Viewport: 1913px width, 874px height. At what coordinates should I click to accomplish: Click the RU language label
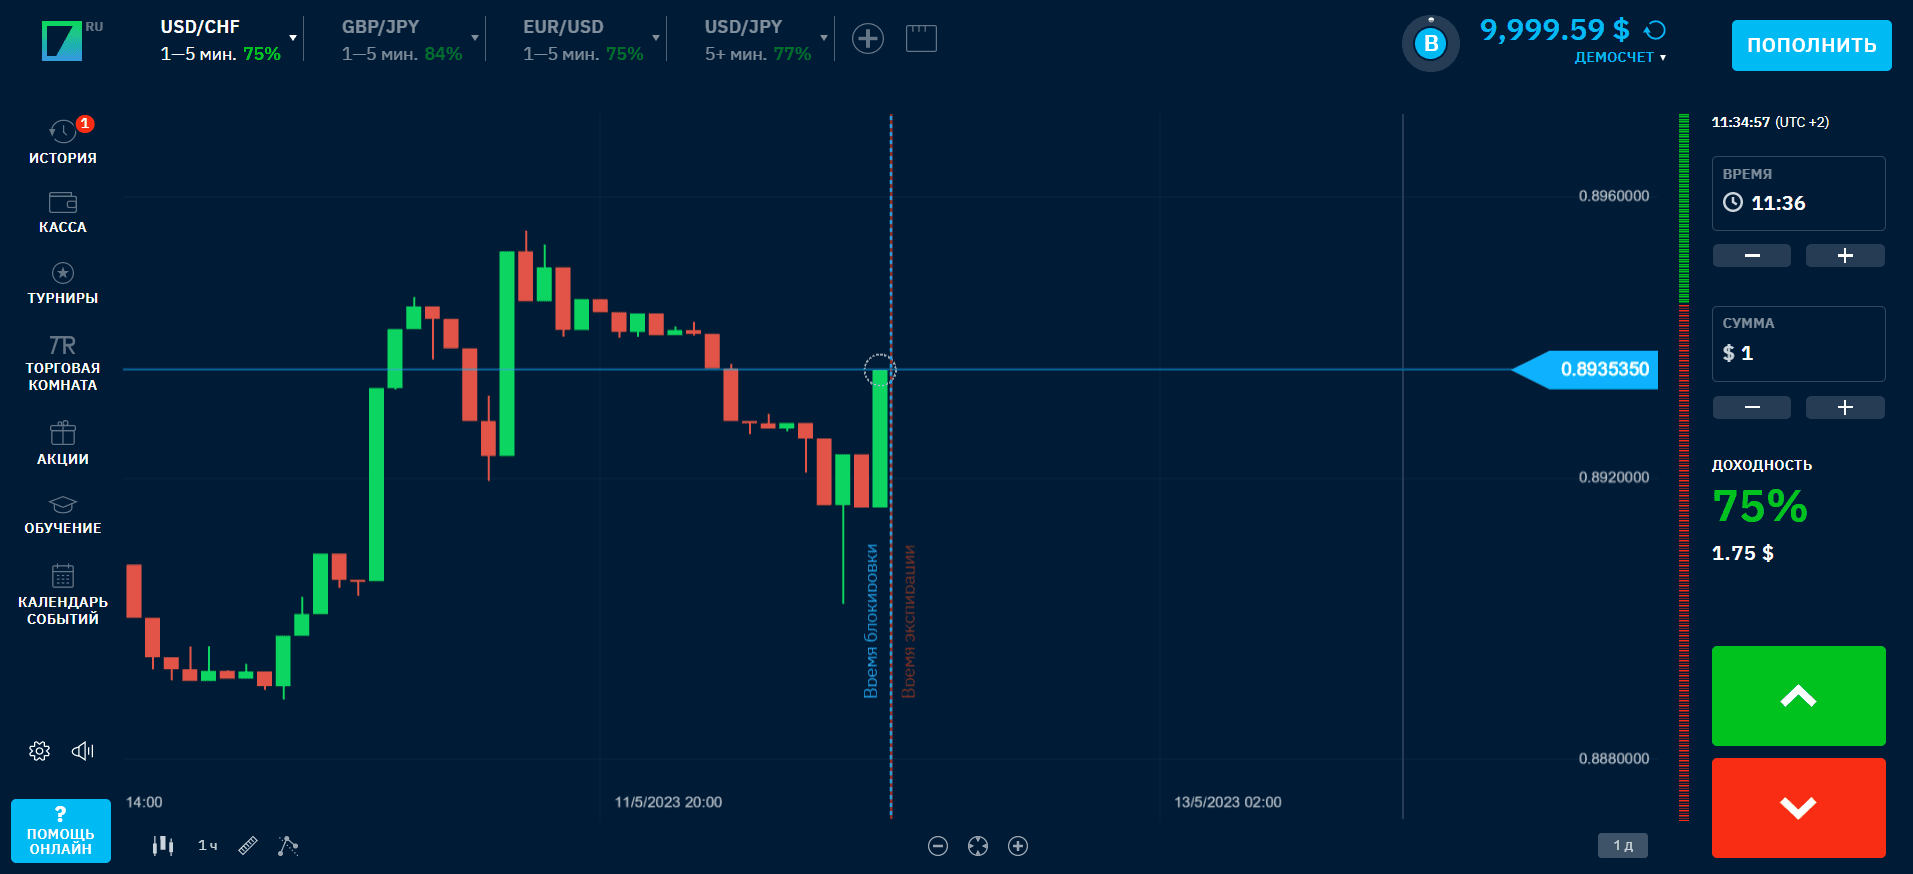click(x=94, y=27)
